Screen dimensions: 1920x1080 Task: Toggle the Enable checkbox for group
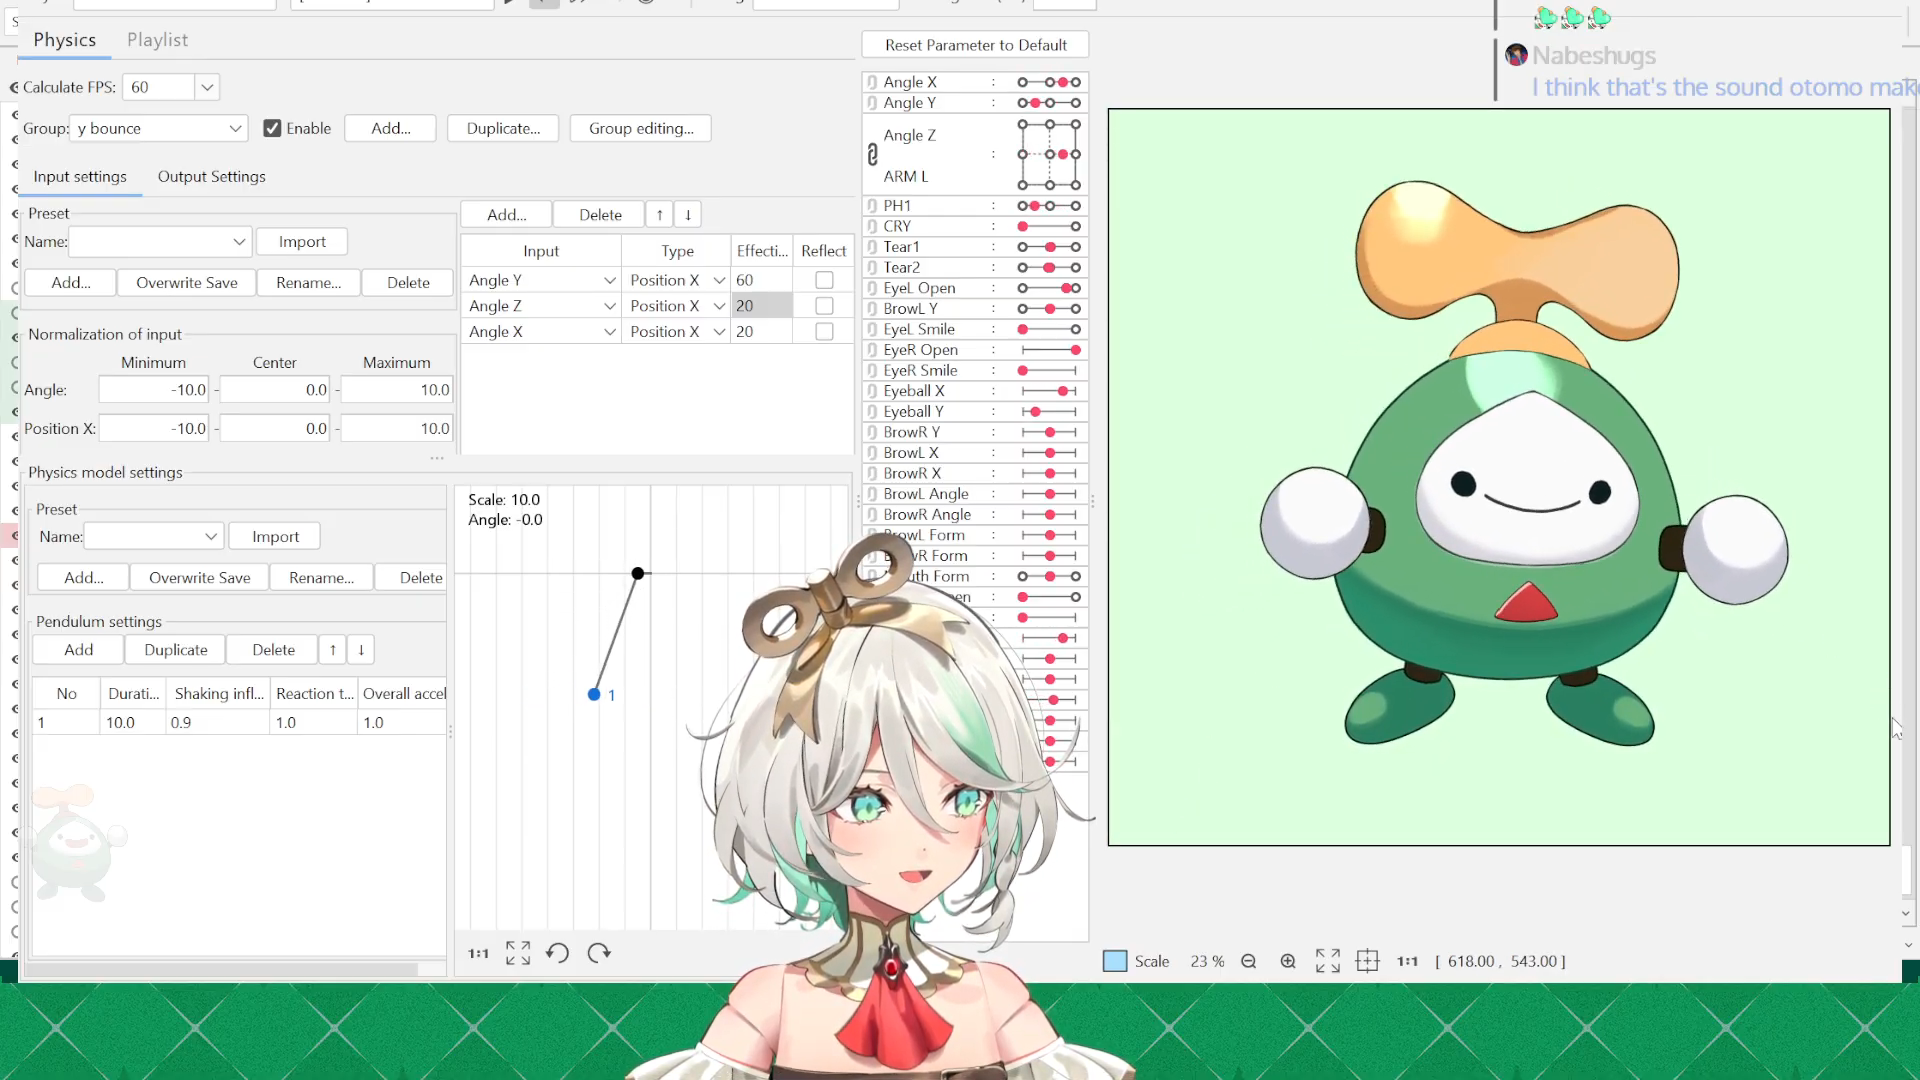272,128
